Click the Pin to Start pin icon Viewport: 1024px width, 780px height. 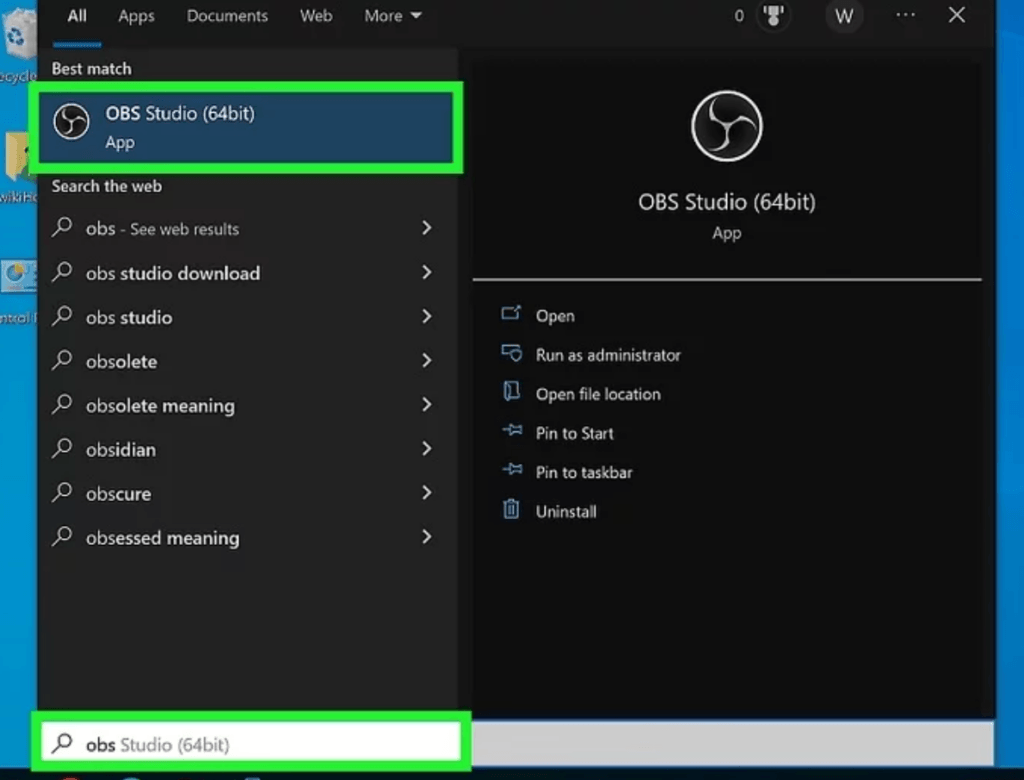(512, 431)
